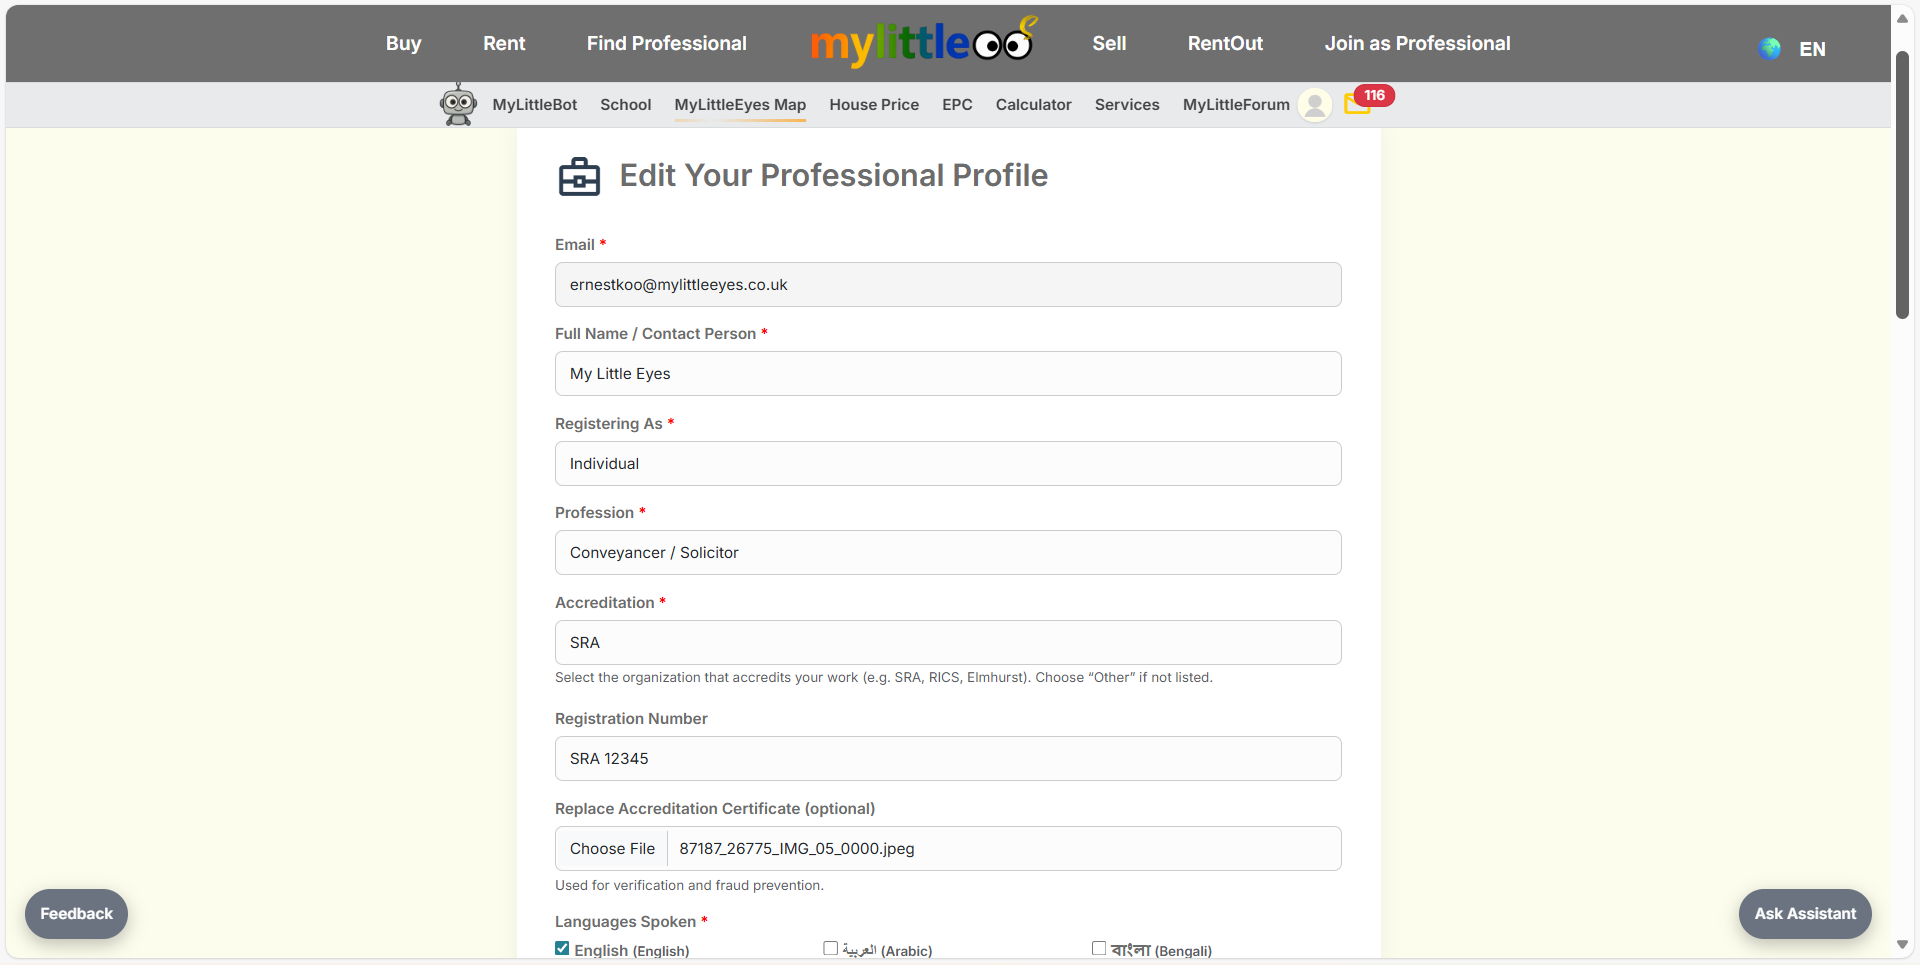Click Choose File to replace the certificate

(611, 848)
